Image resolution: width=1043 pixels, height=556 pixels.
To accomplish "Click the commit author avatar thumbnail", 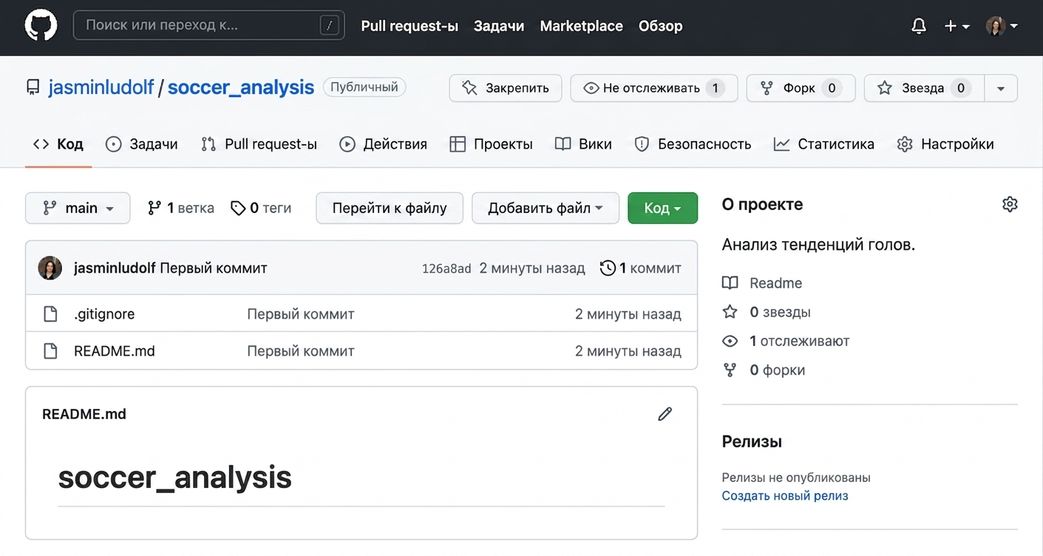I will (x=50, y=268).
